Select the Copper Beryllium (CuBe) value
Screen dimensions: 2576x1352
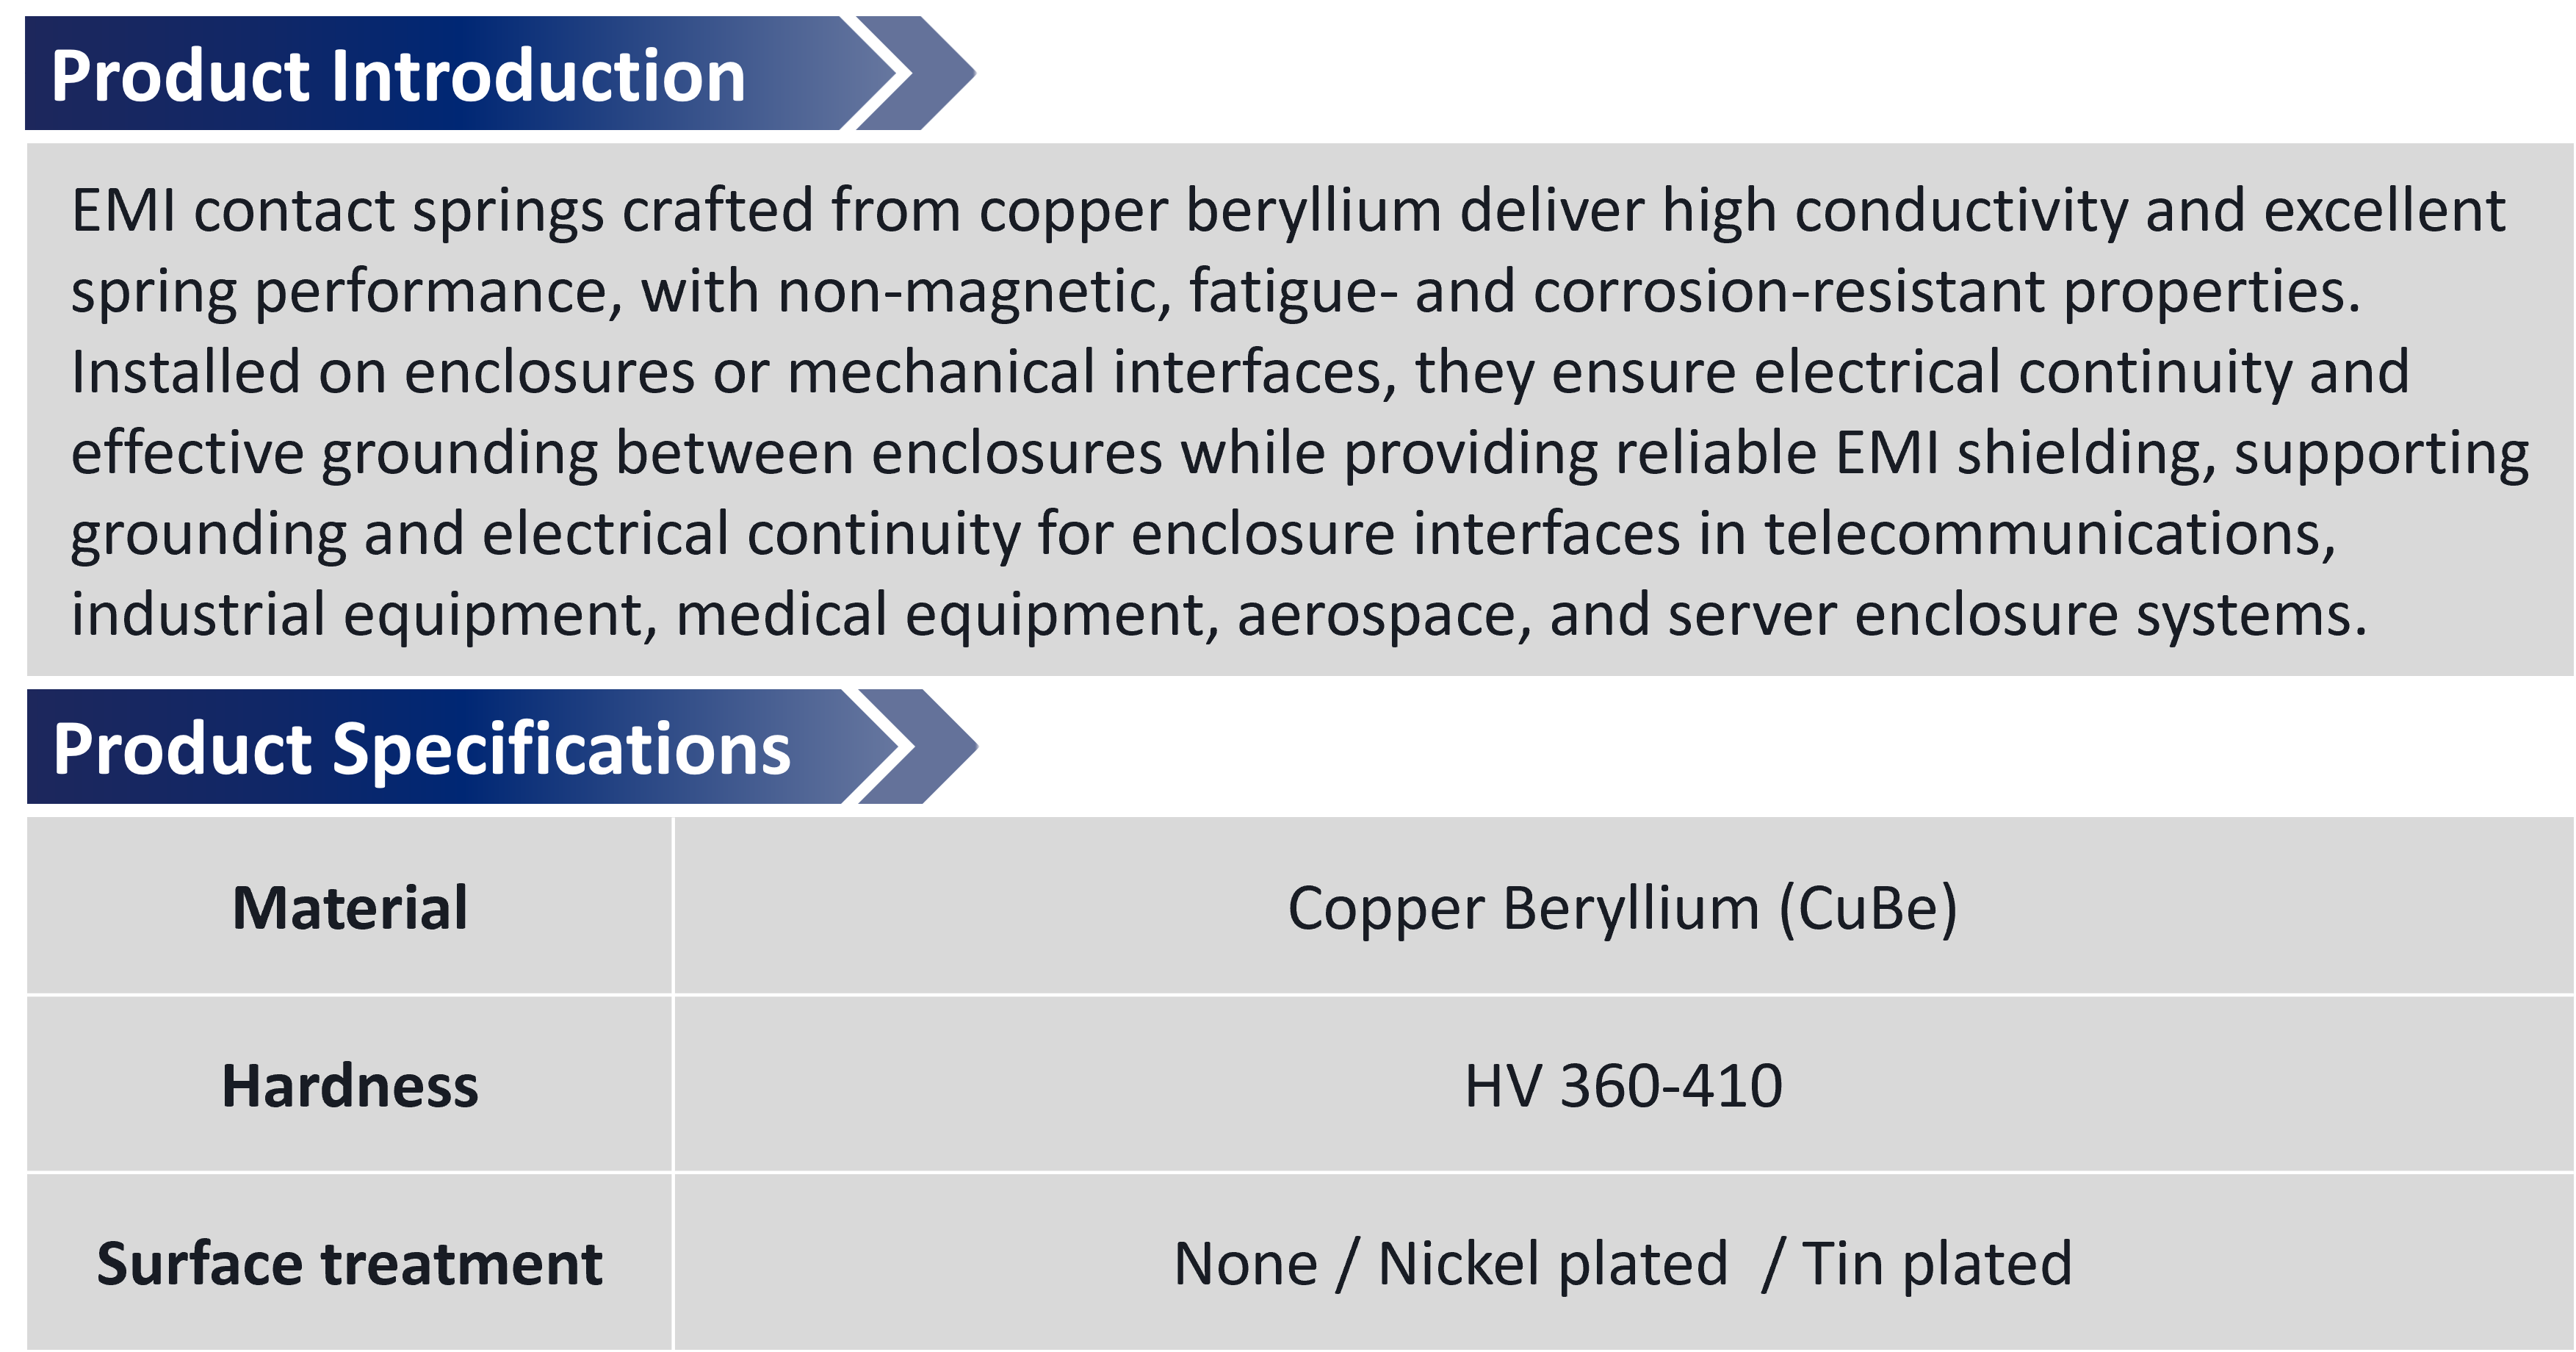point(1622,908)
